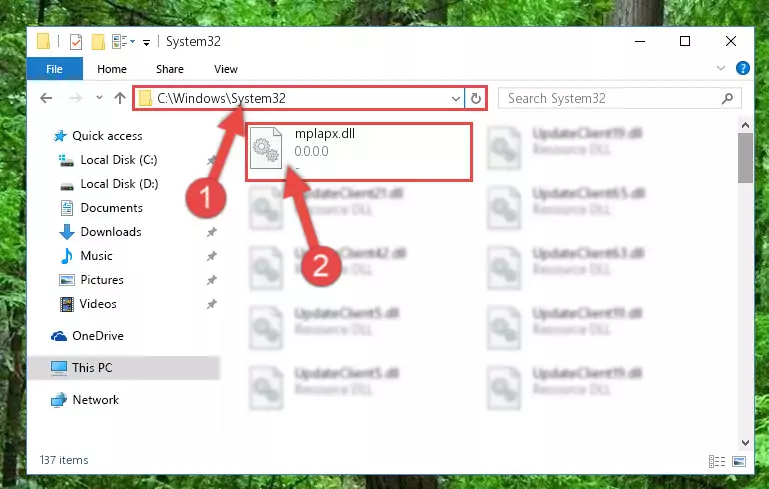
Task: Open Pictures in the navigation pane
Action: click(x=102, y=280)
